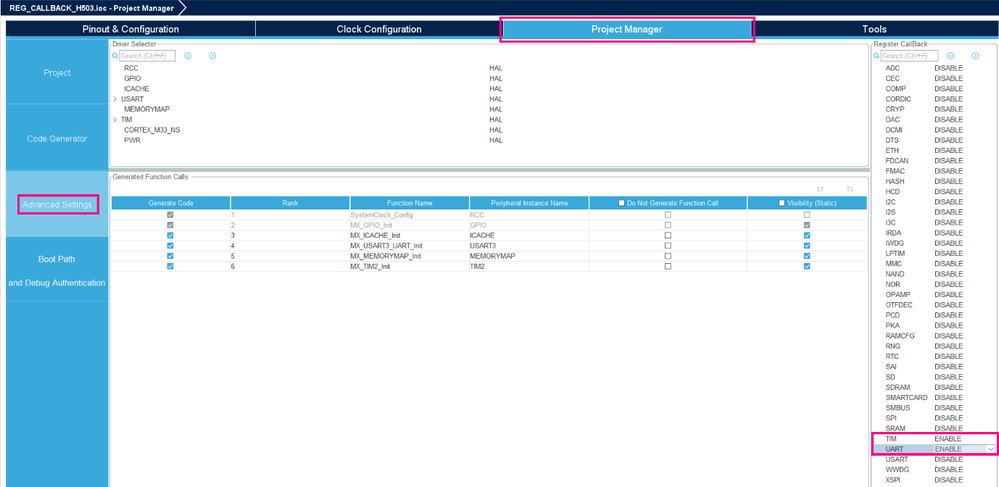Switch to the Clock Configuration tab
Image resolution: width=999 pixels, height=487 pixels.
click(x=378, y=29)
